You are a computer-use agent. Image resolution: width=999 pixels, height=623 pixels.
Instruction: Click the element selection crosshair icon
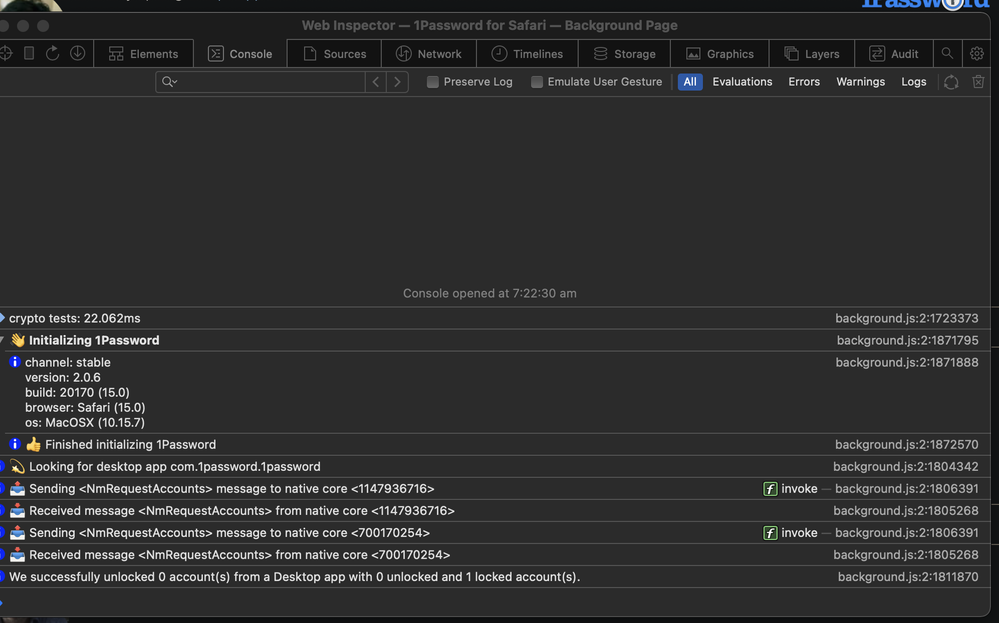coord(6,54)
